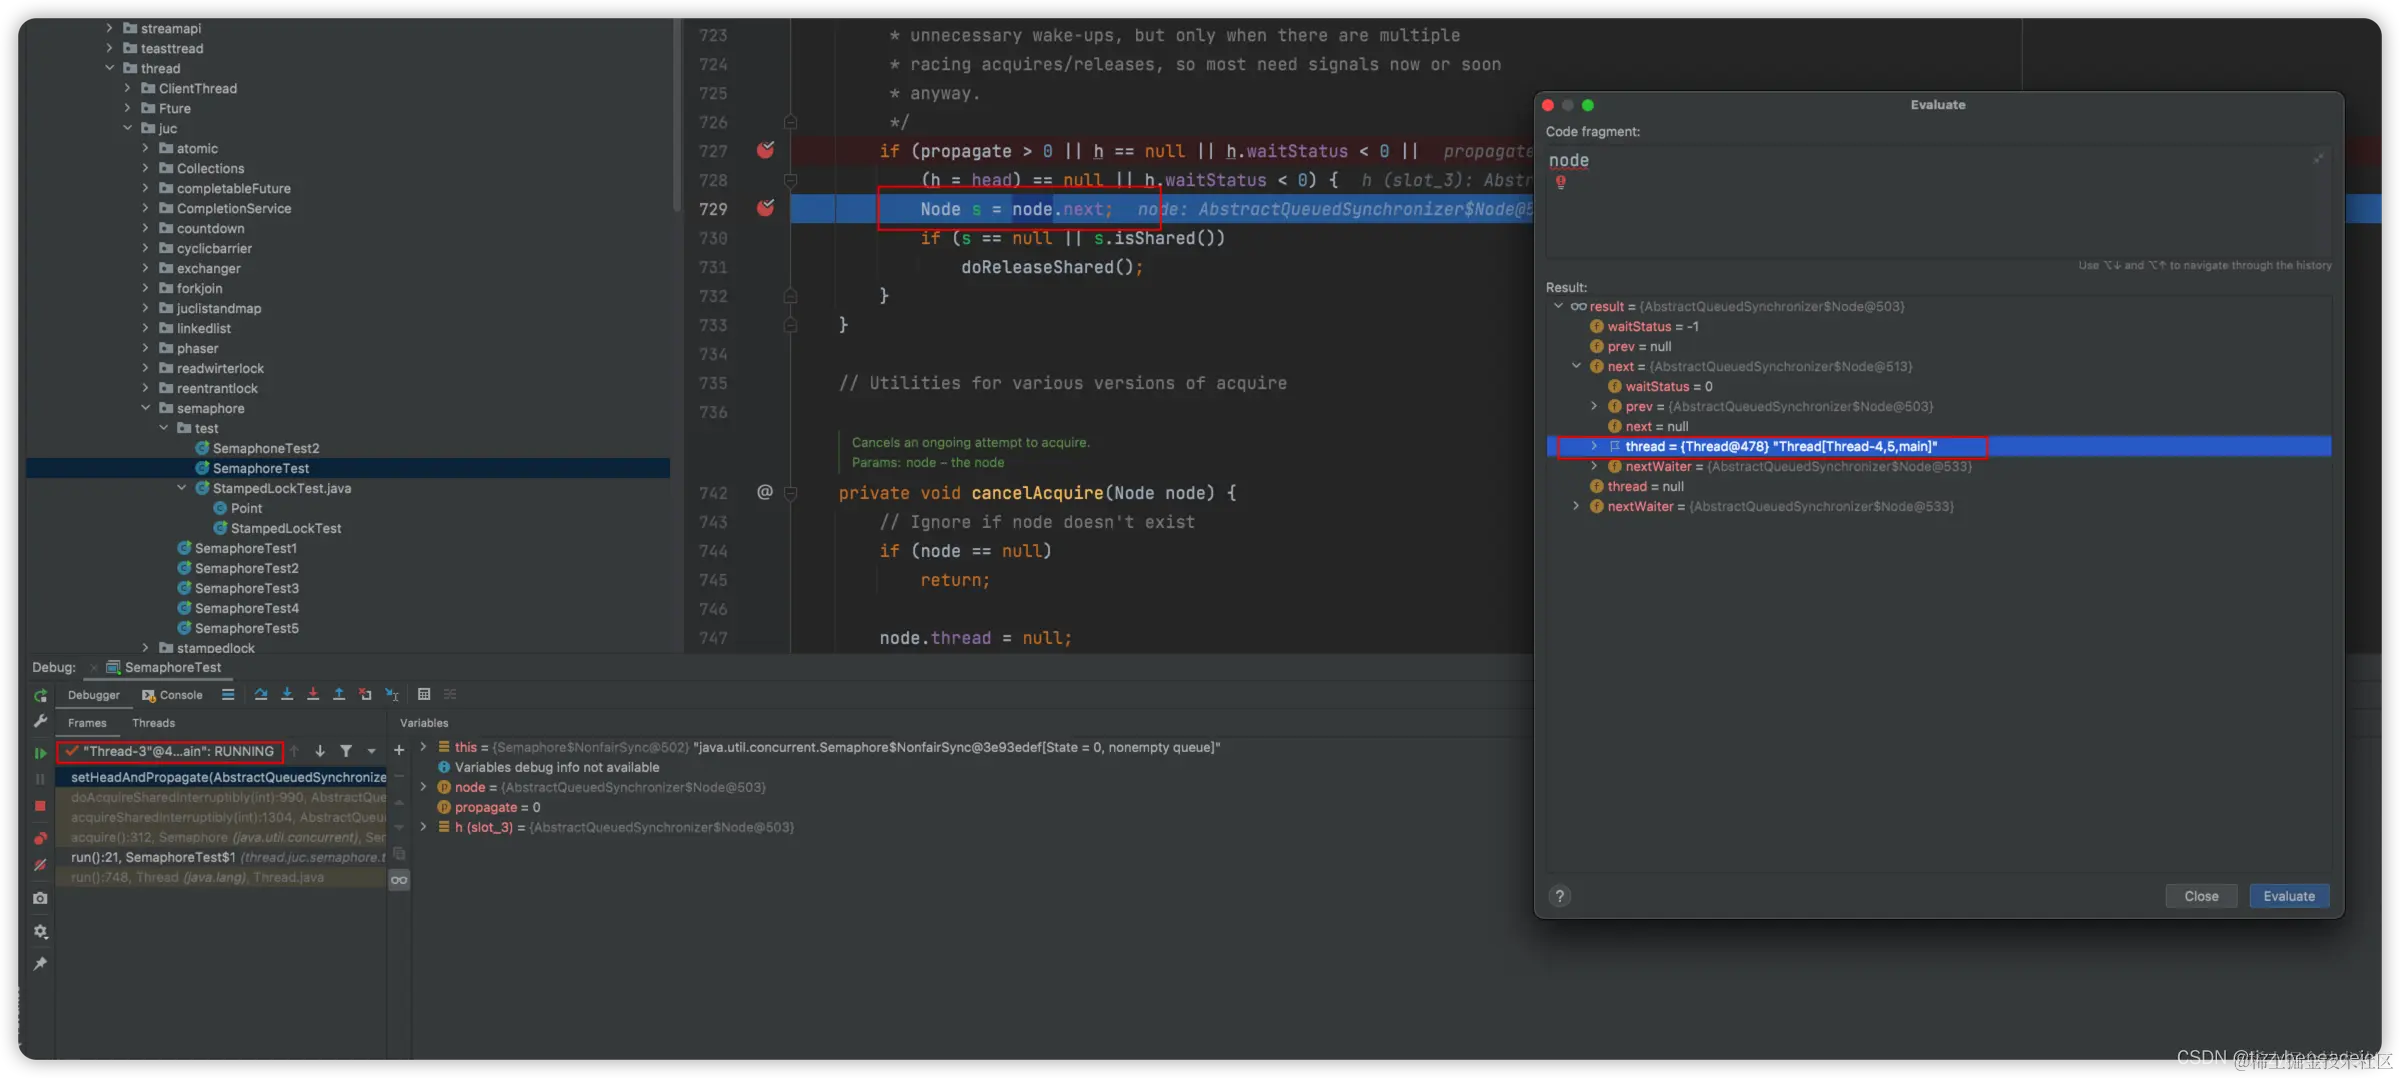Click the Drop Frame icon
Screen dimensions: 2400x1078
pos(365,694)
